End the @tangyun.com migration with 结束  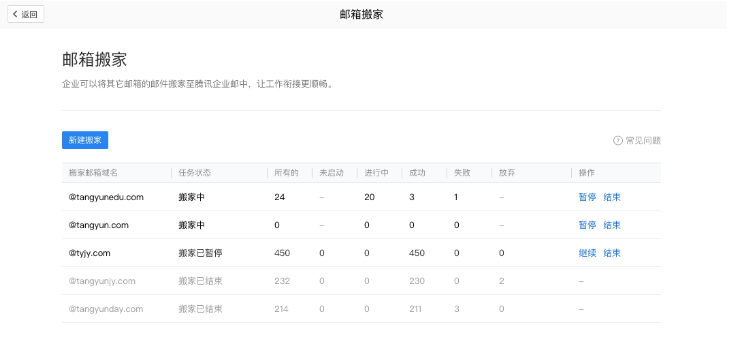click(612, 225)
